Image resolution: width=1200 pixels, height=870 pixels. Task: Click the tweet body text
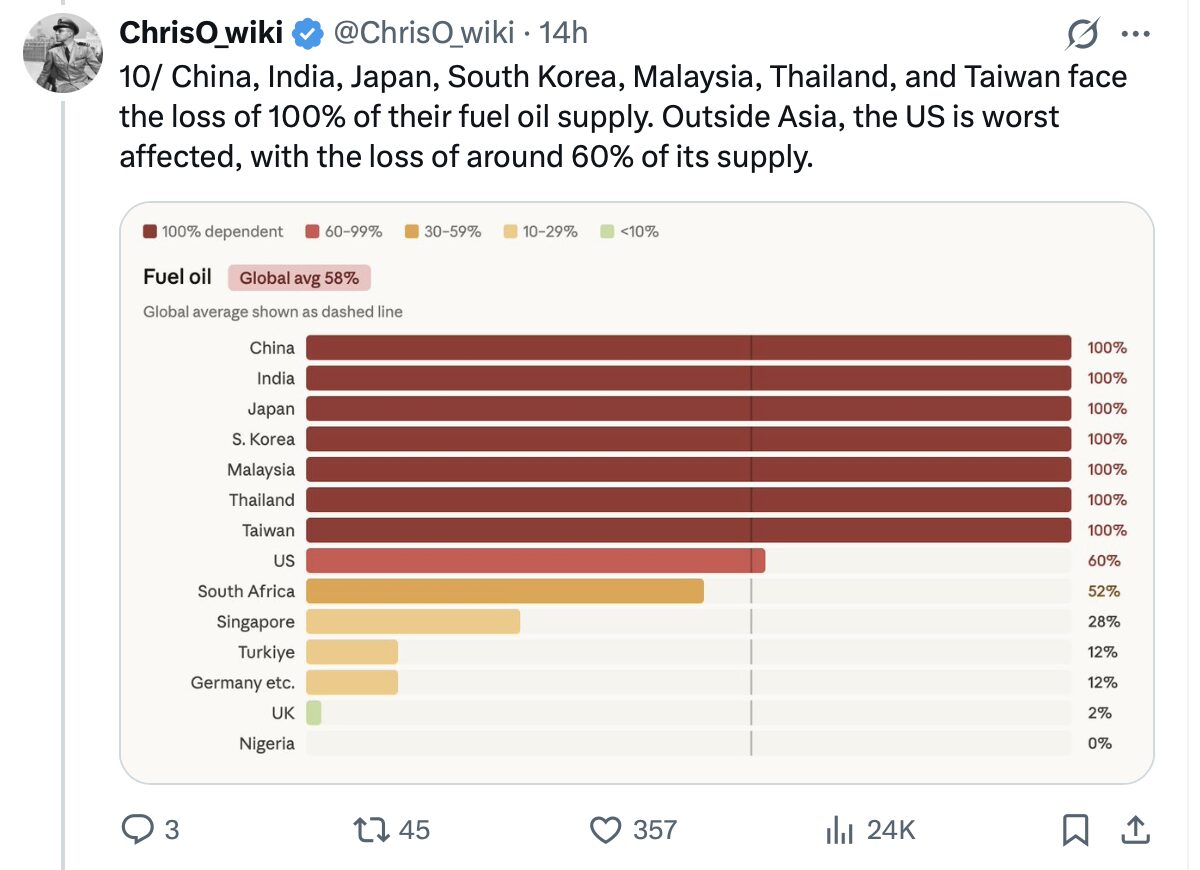[x=600, y=117]
